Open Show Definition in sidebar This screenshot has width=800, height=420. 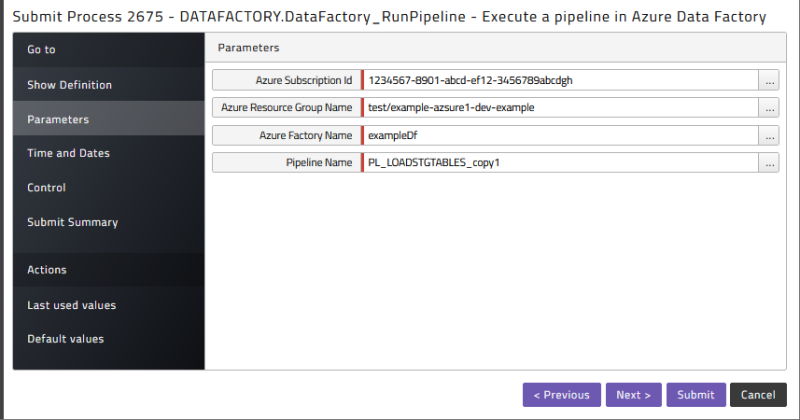(109, 85)
